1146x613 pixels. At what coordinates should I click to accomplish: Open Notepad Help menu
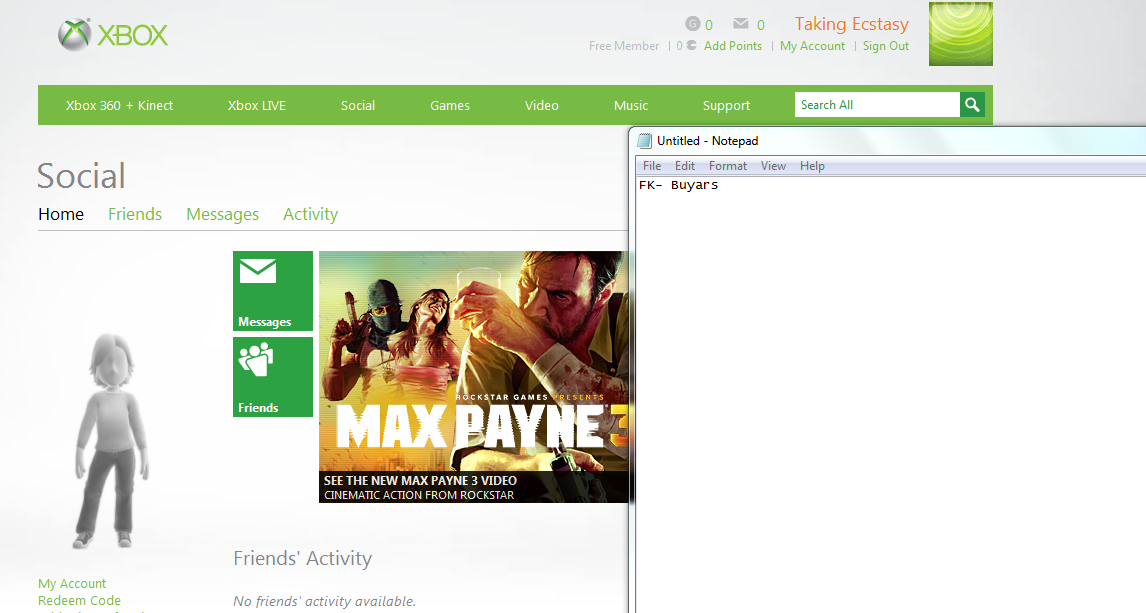click(812, 166)
